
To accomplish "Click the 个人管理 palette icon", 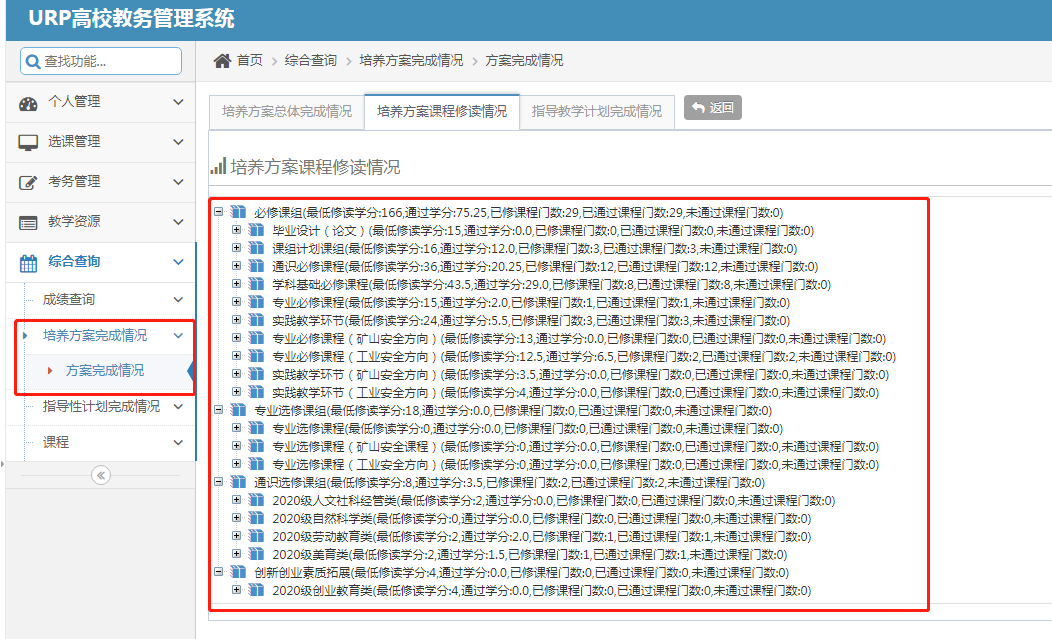I will (28, 102).
